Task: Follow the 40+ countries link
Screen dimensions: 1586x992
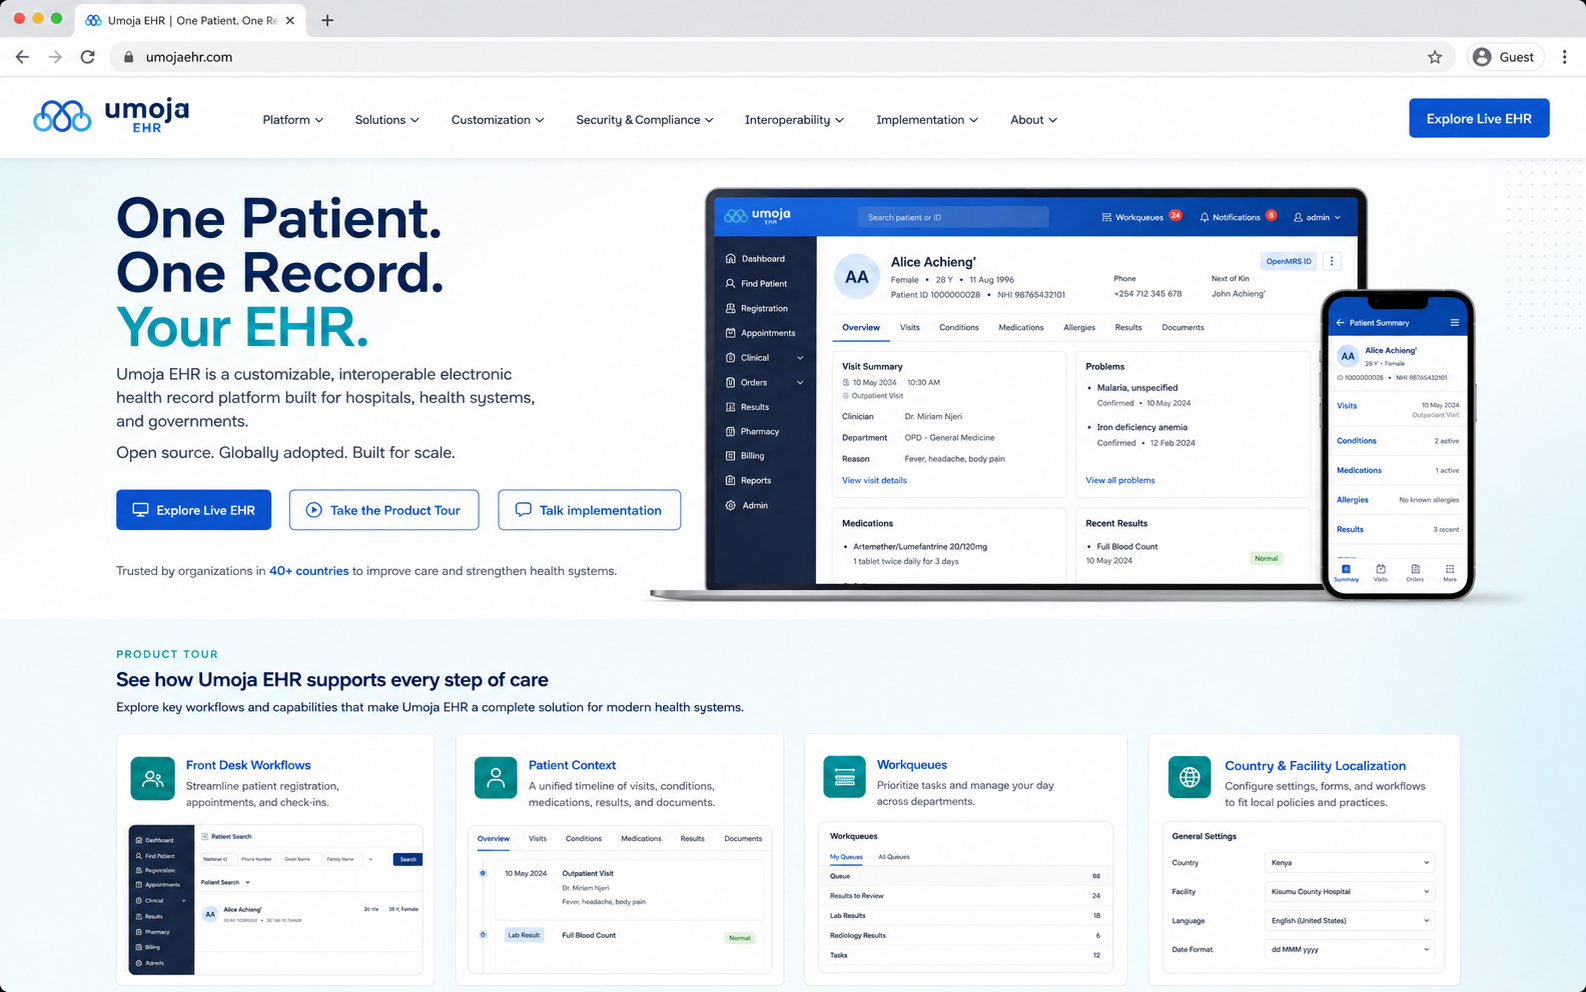Action: pos(309,571)
